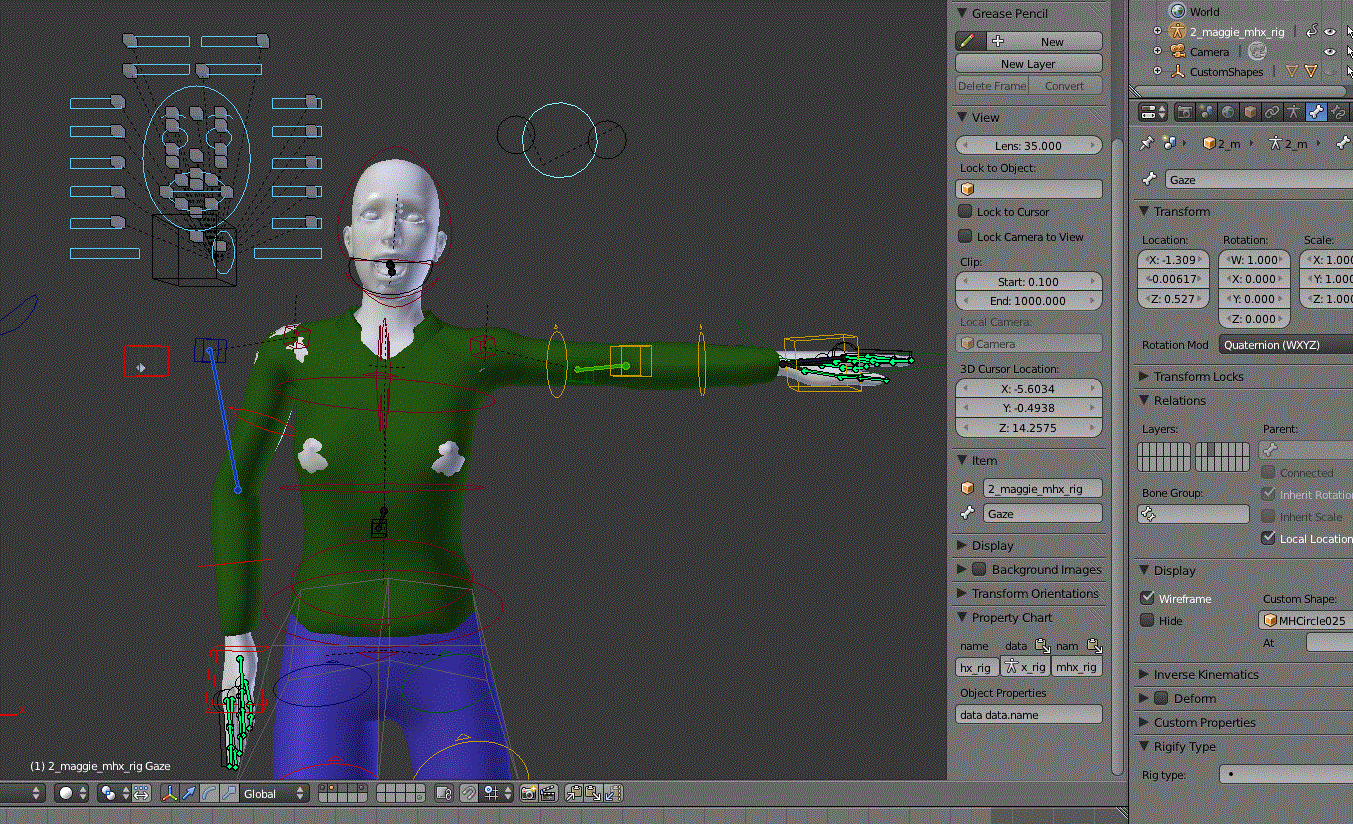
Task: Click the OpenGL render animation clapperboard icon
Action: coord(548,794)
